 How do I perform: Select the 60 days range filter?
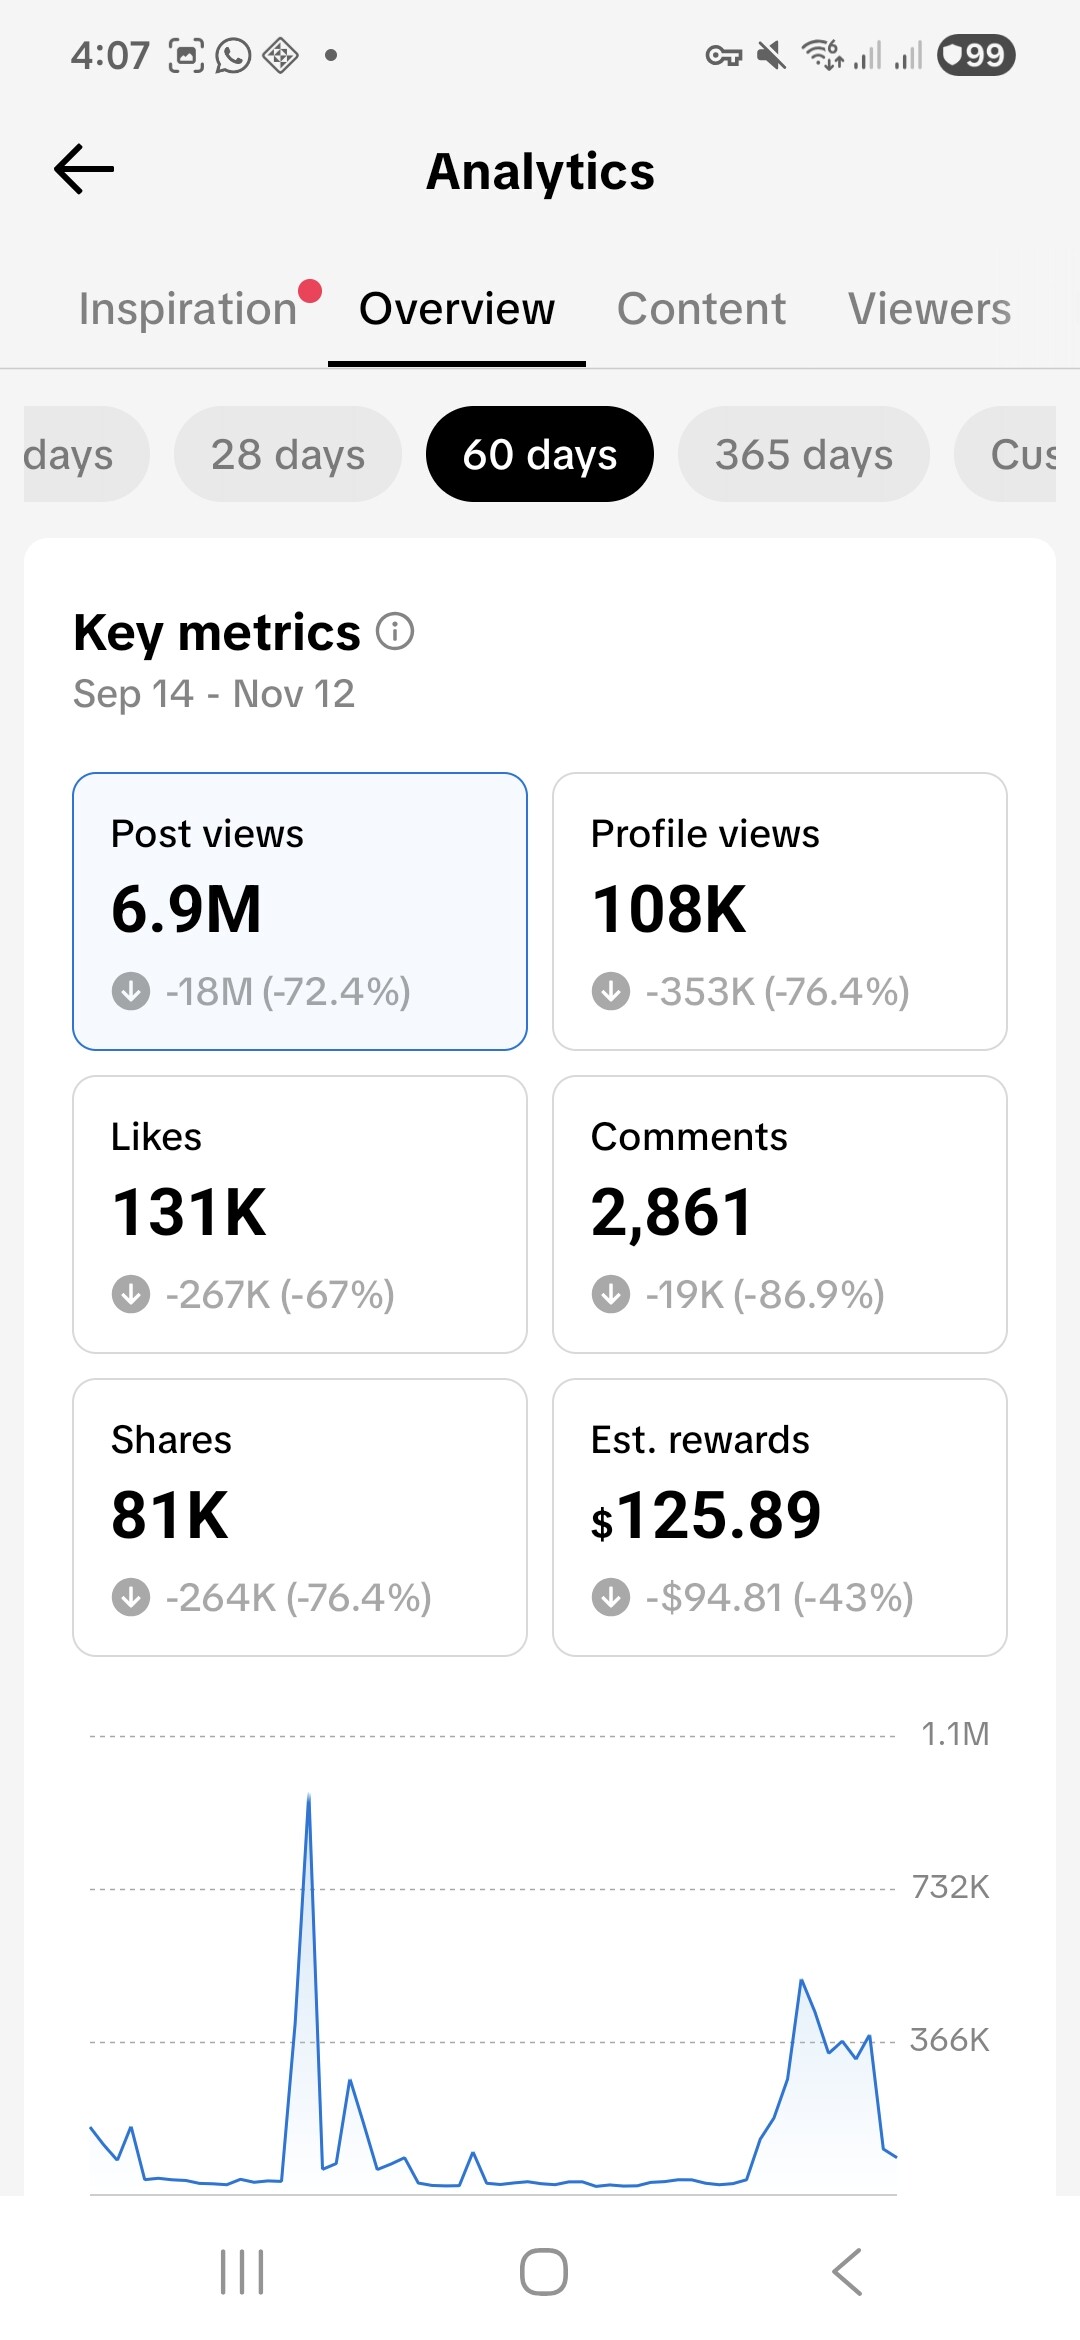[540, 454]
